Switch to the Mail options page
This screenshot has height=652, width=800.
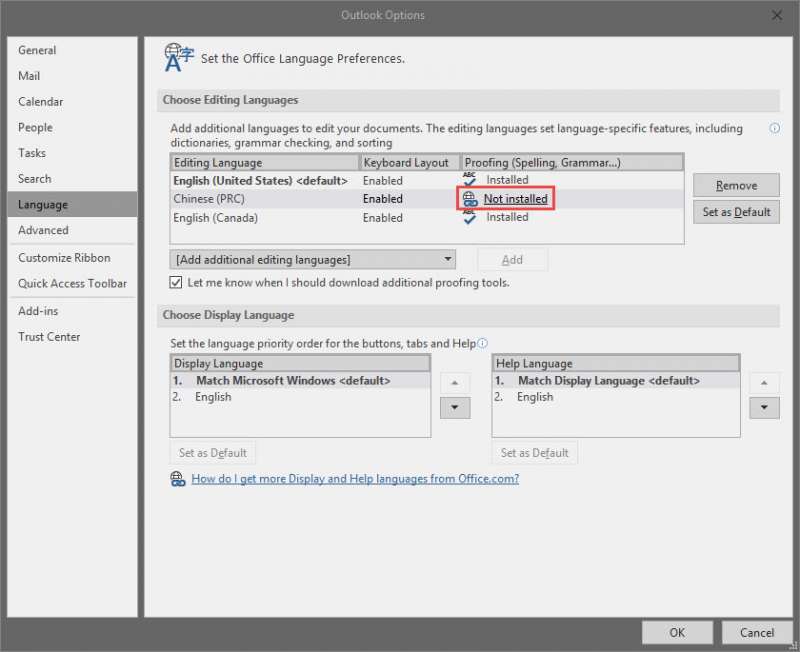(72, 76)
